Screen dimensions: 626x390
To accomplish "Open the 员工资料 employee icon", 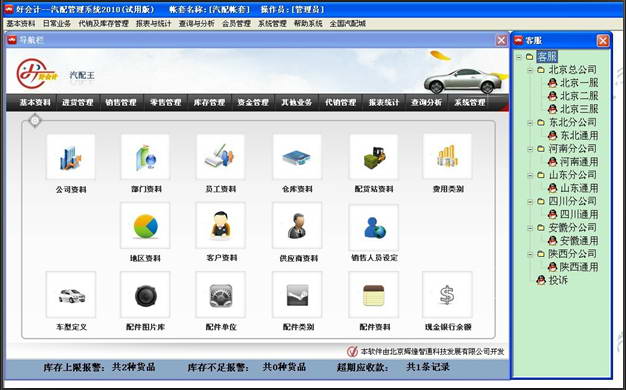I will click(220, 157).
